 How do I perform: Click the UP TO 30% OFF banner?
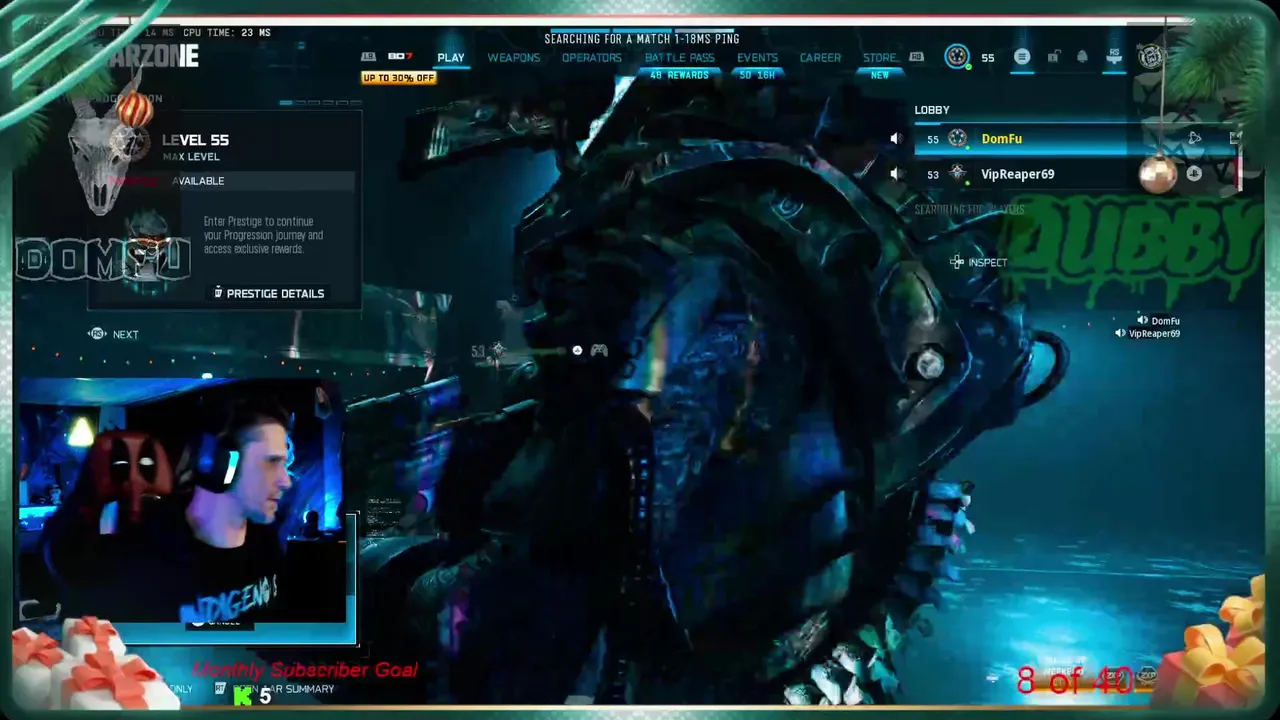pyautogui.click(x=399, y=78)
